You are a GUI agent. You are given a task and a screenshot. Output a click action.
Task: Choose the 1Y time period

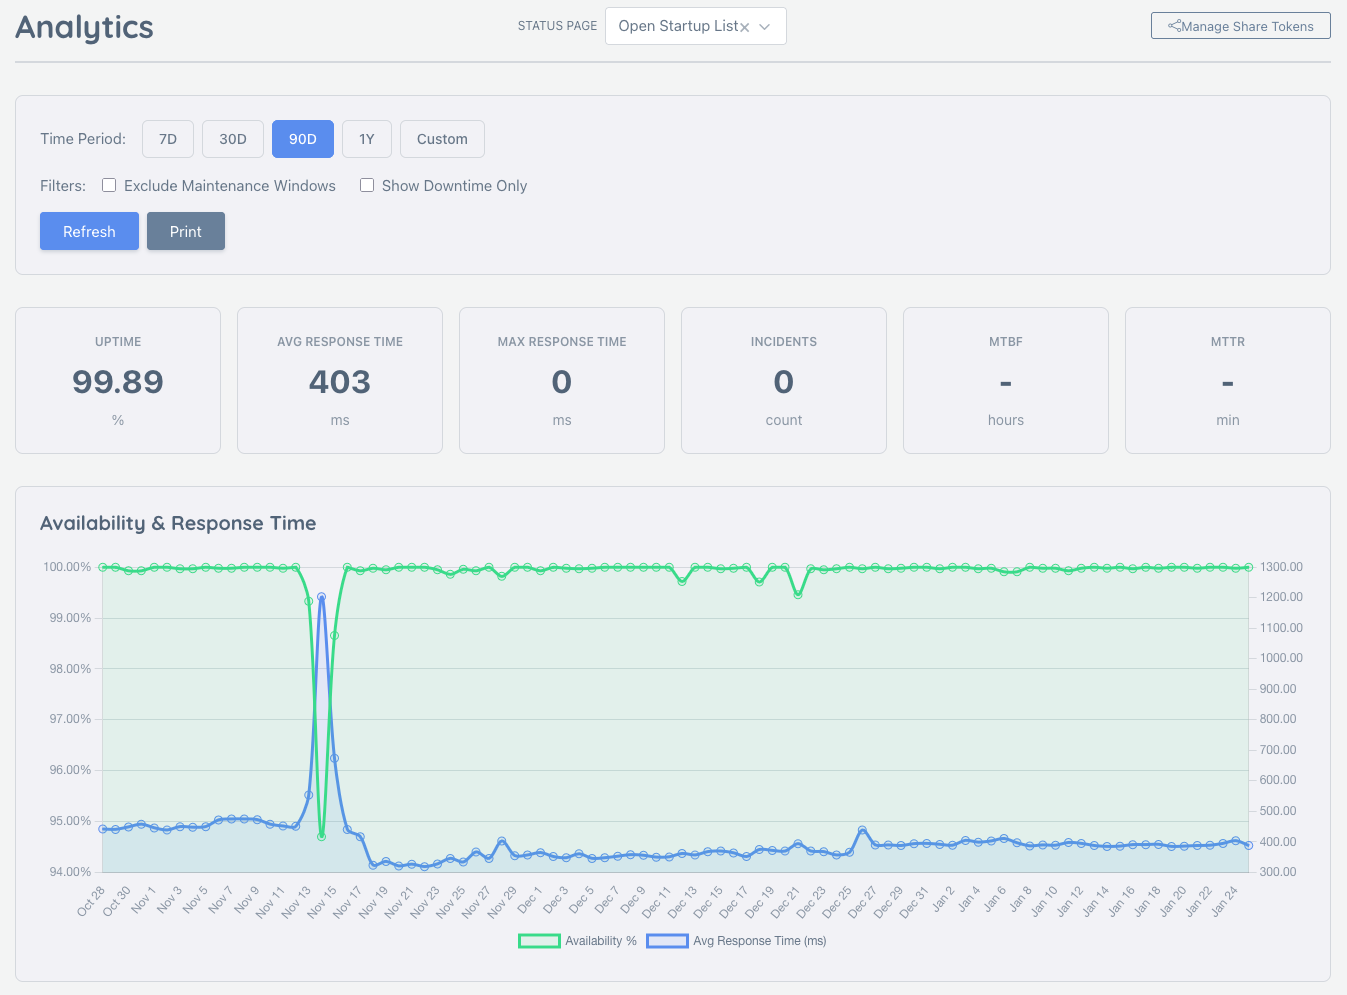click(366, 139)
